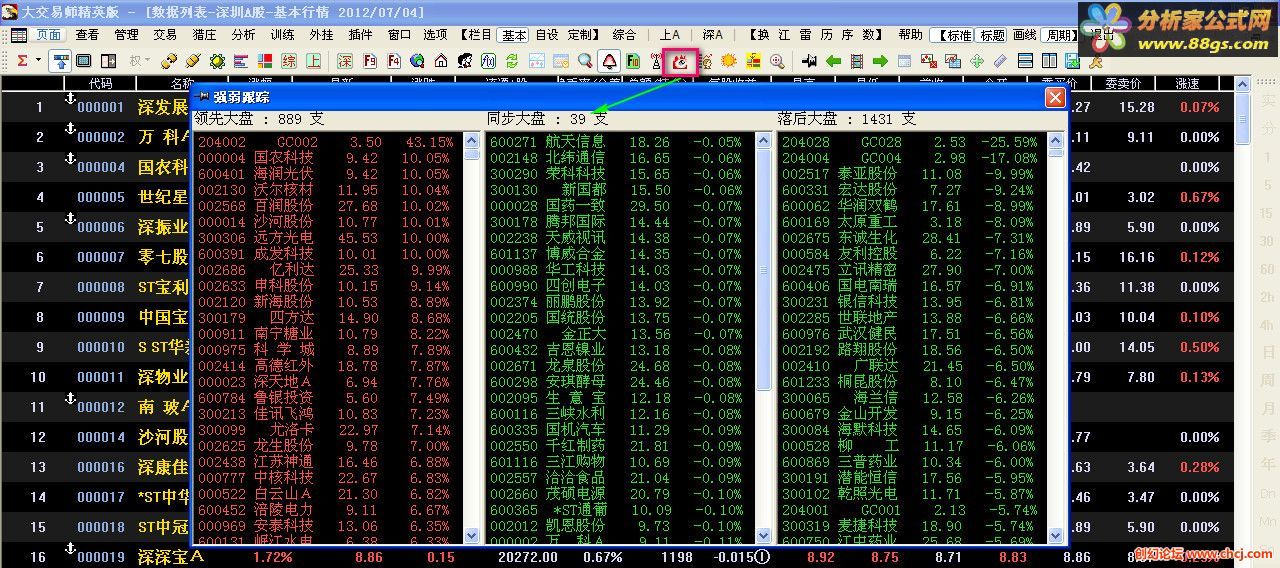Click the red-green block map icon
The height and width of the screenshot is (568, 1280).
265,61
